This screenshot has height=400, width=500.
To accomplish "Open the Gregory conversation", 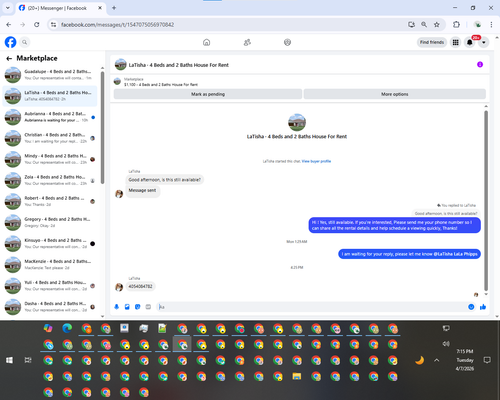I will 50,222.
